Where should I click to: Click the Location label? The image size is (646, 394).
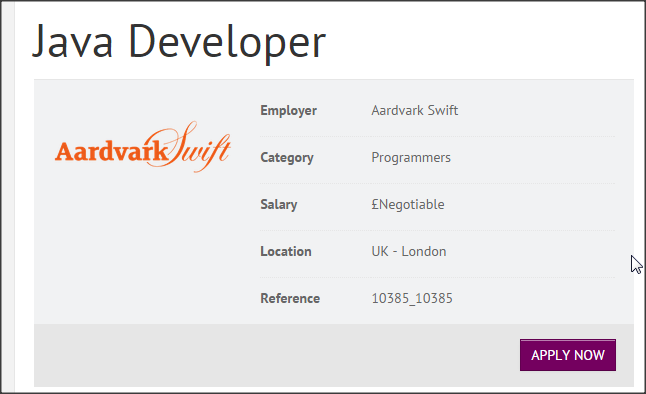(286, 251)
